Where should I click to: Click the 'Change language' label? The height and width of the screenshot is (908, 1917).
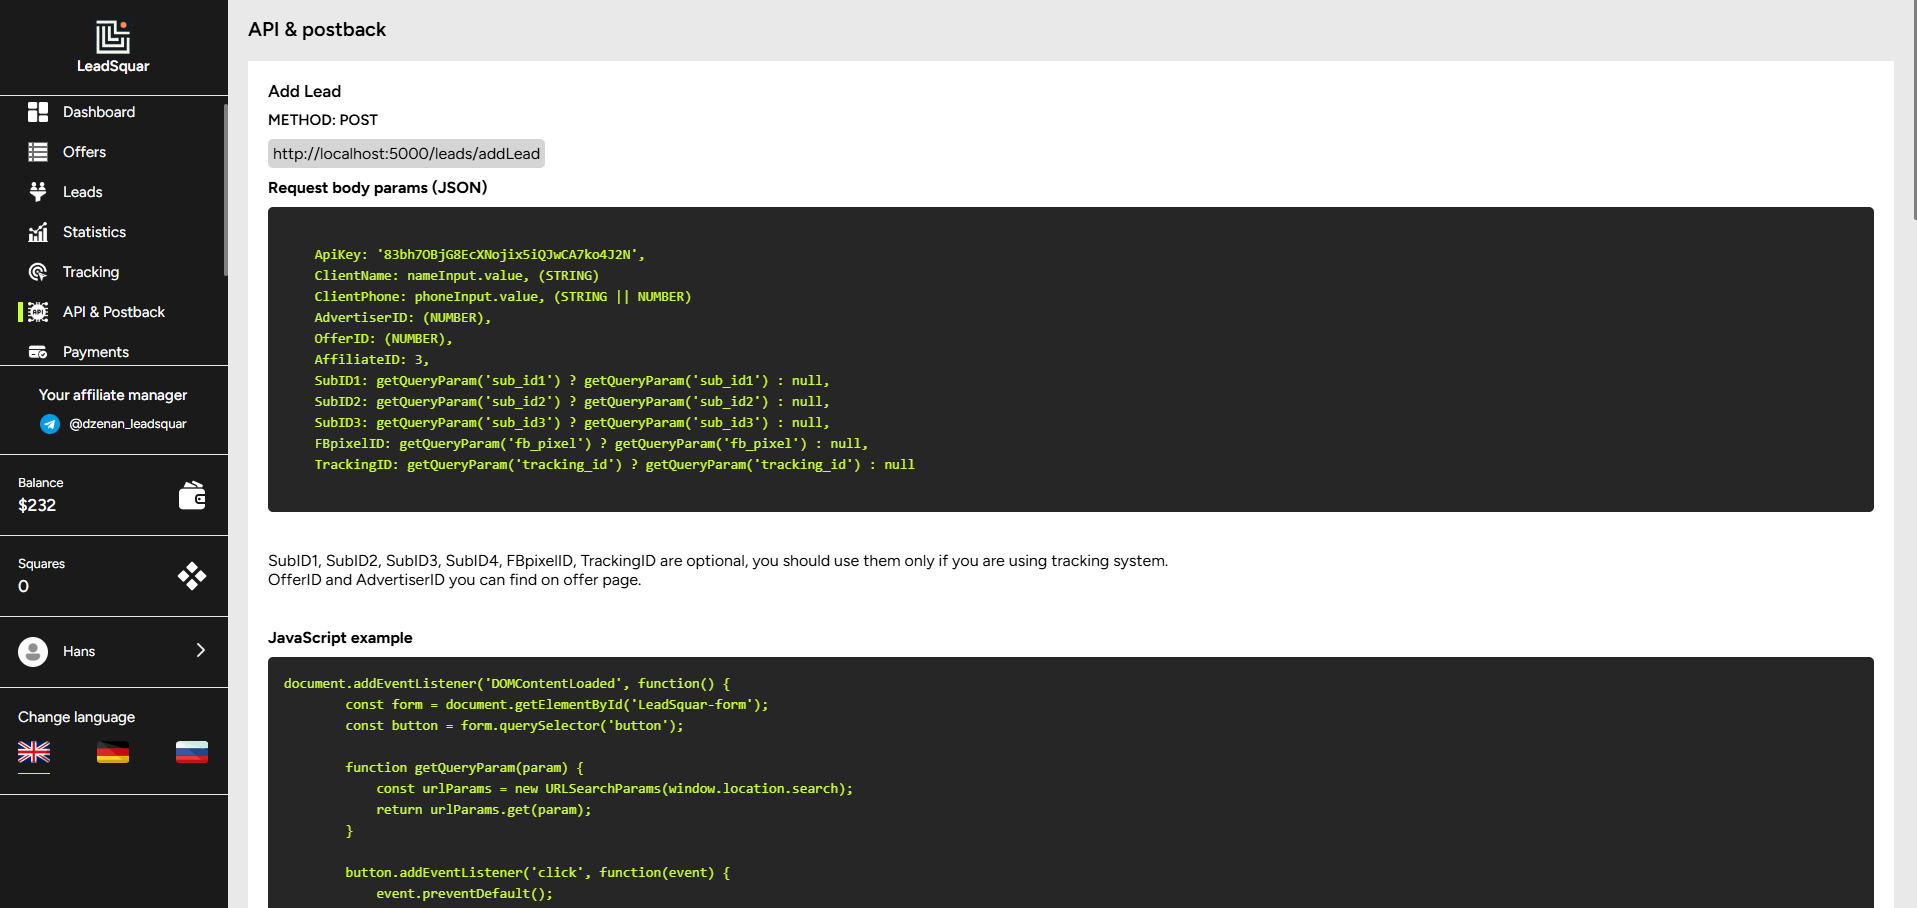click(x=76, y=717)
